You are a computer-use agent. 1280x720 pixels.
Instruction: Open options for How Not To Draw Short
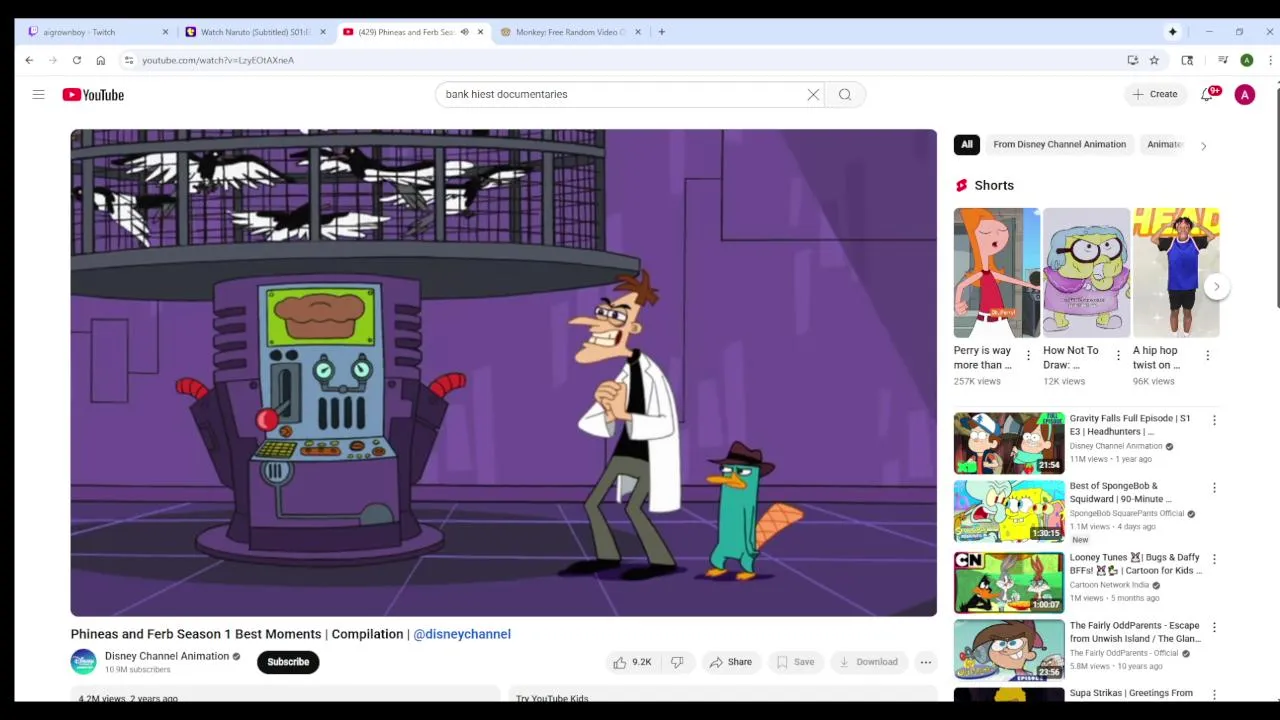[x=1118, y=356]
